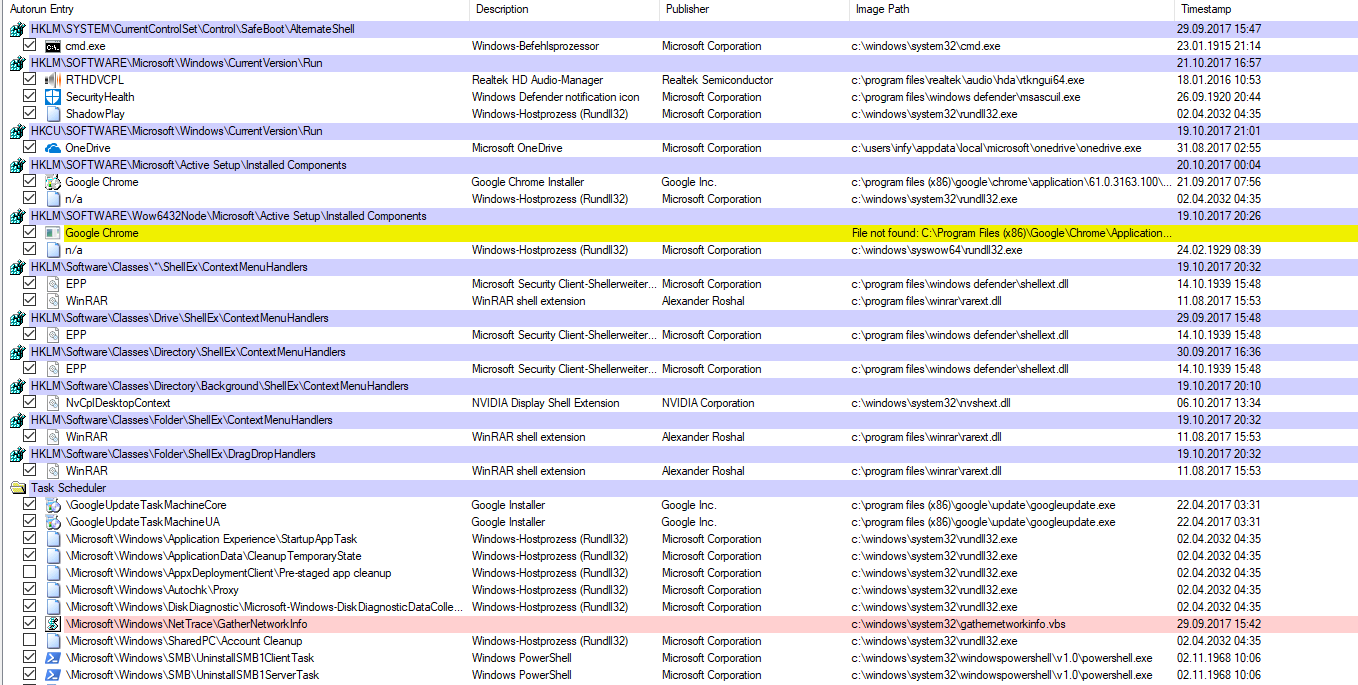Select the Folder\ShellEx\ContextMenuHandlers key row

click(679, 420)
